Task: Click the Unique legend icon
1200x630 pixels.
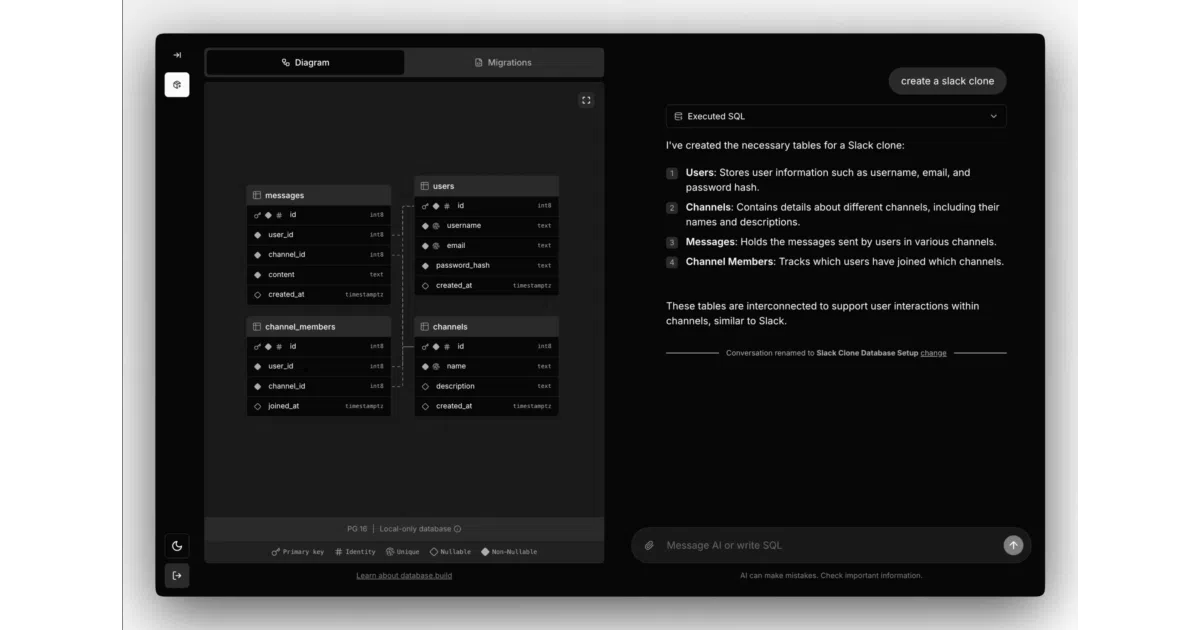Action: point(390,552)
